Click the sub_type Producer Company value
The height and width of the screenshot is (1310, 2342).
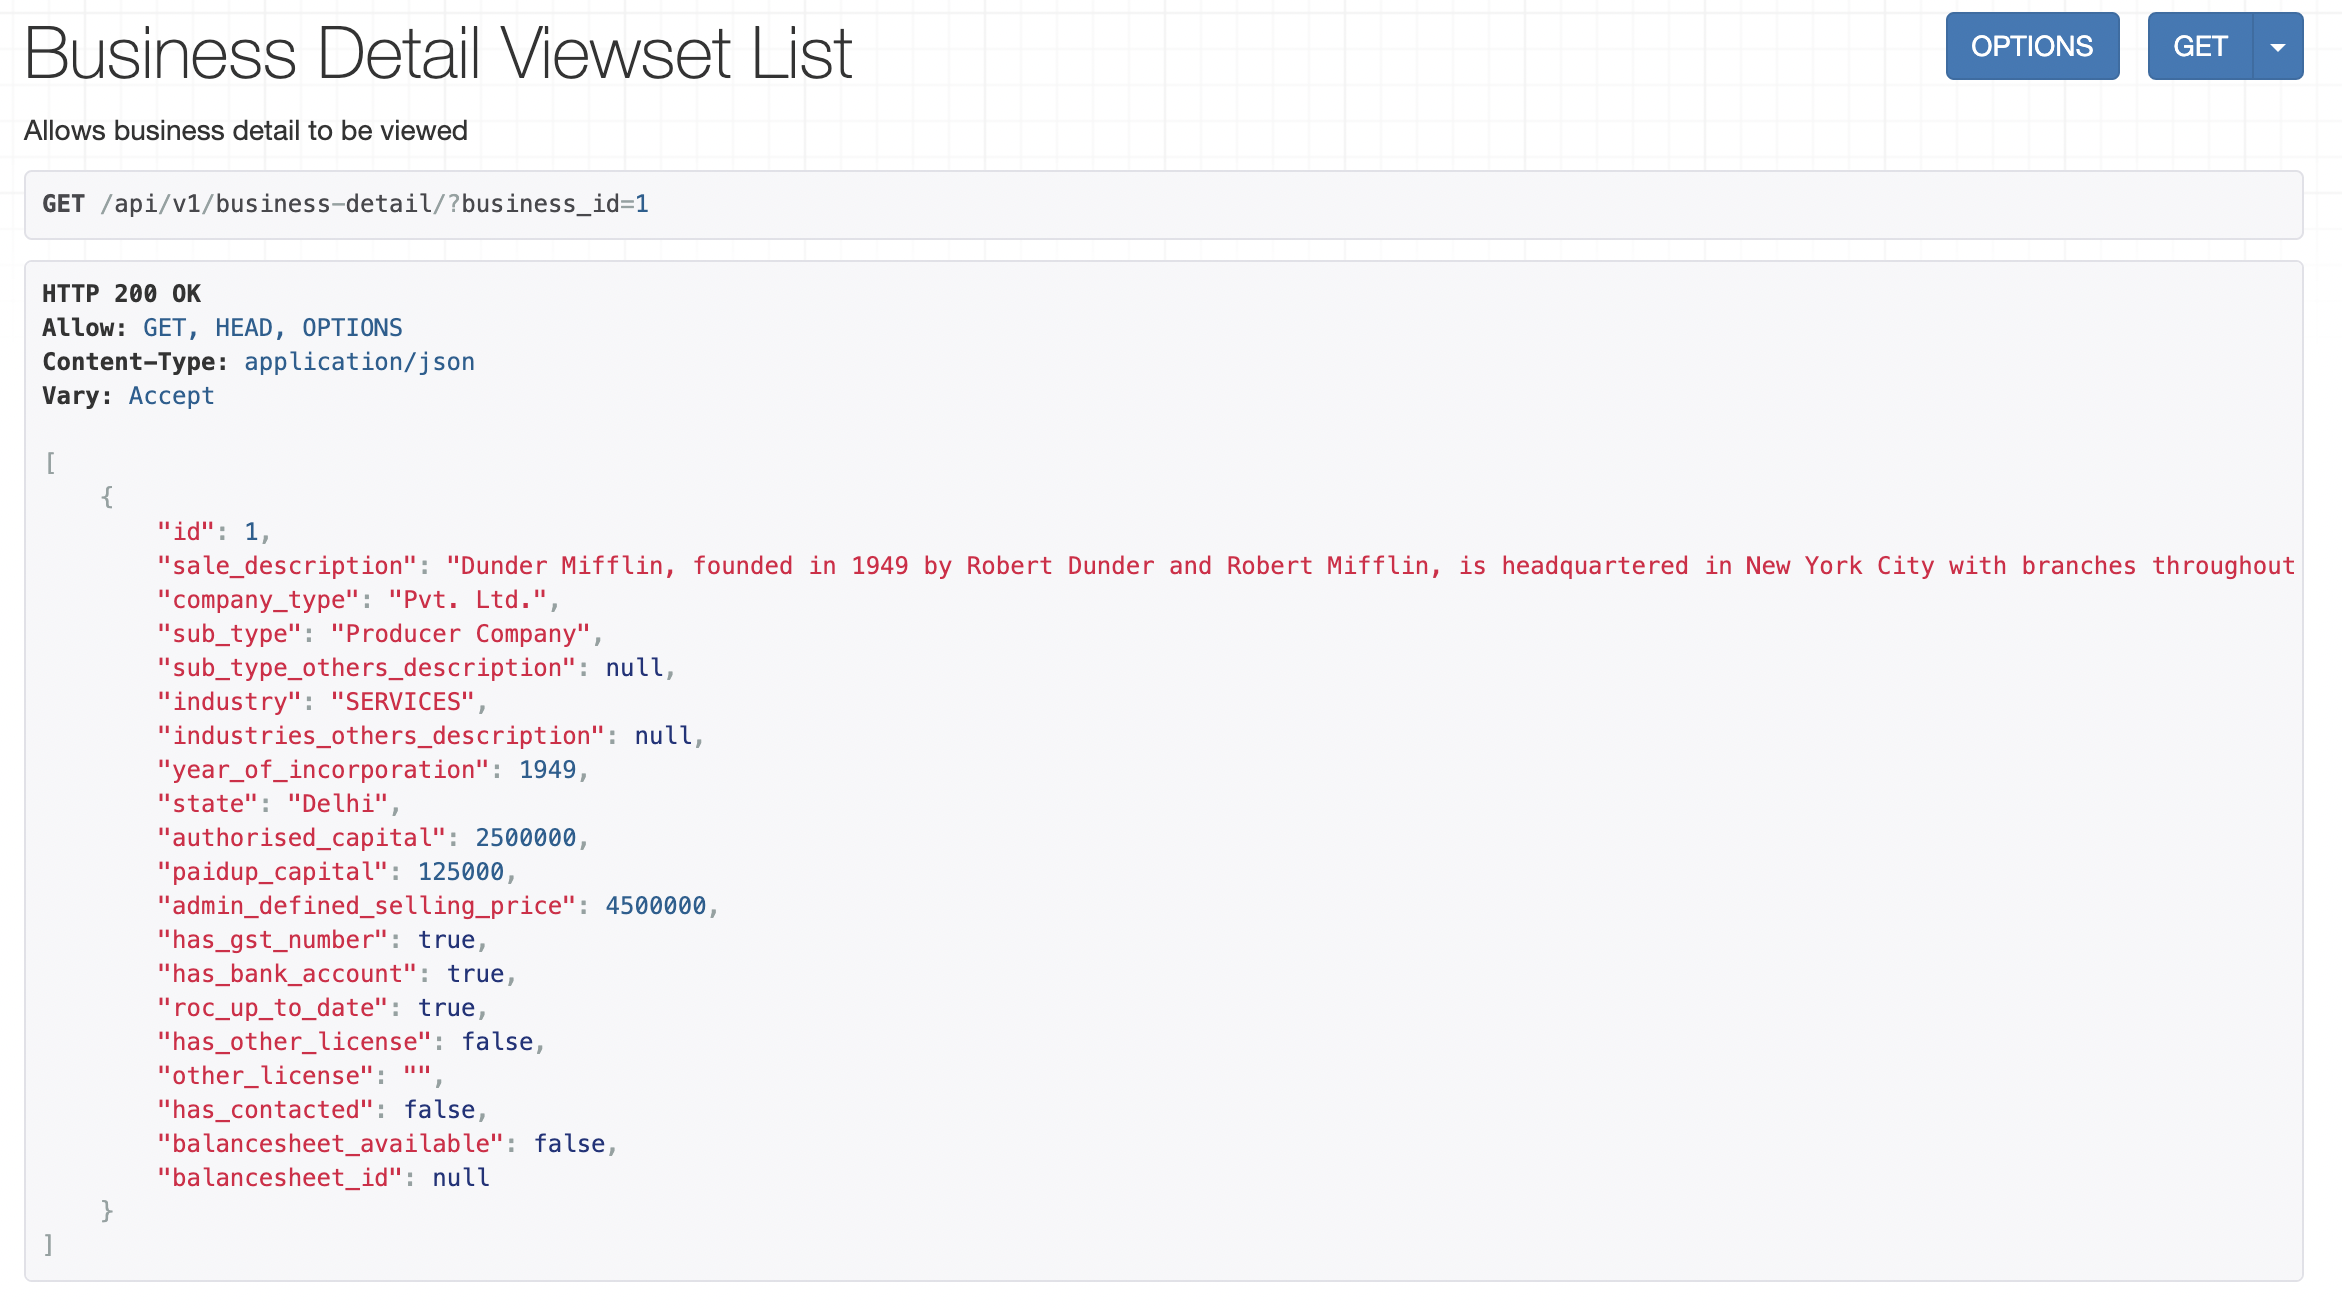[460, 634]
